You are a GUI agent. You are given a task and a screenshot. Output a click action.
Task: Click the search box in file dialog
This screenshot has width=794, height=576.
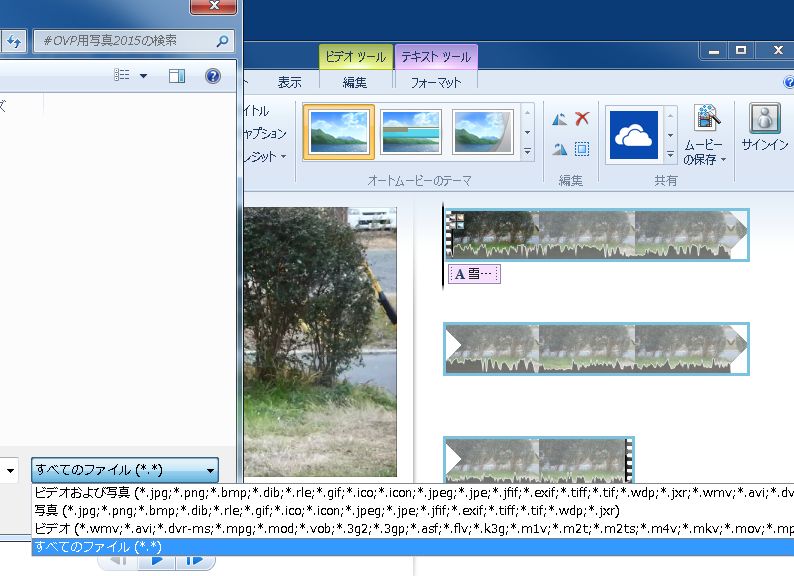click(125, 41)
